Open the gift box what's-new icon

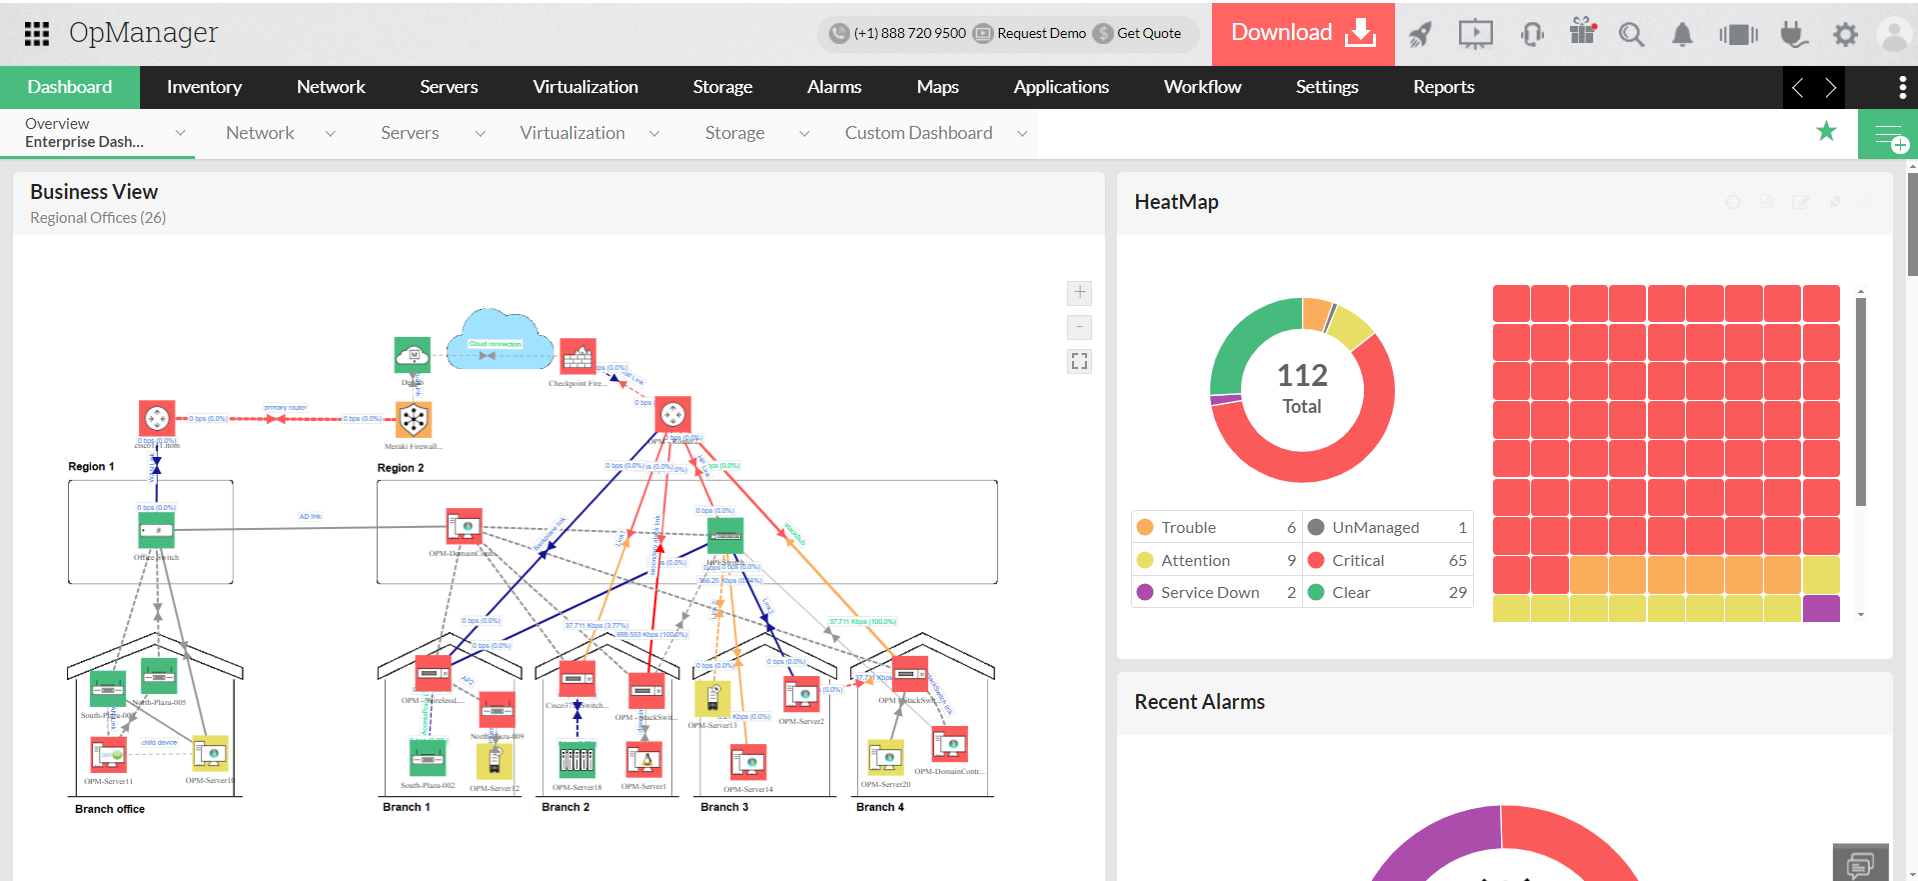click(1582, 33)
